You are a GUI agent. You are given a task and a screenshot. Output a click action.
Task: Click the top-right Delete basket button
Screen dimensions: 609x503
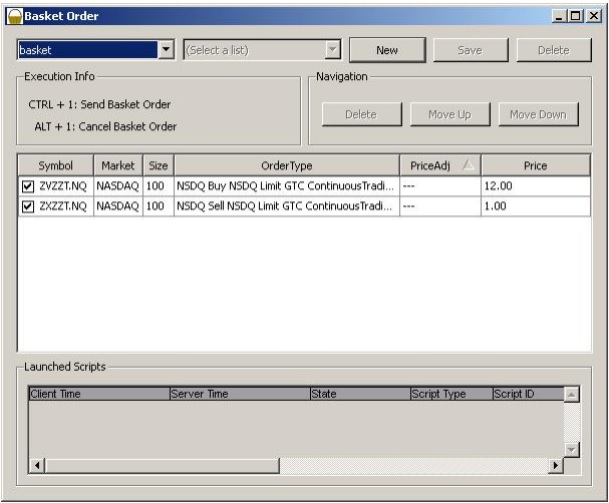pos(552,50)
